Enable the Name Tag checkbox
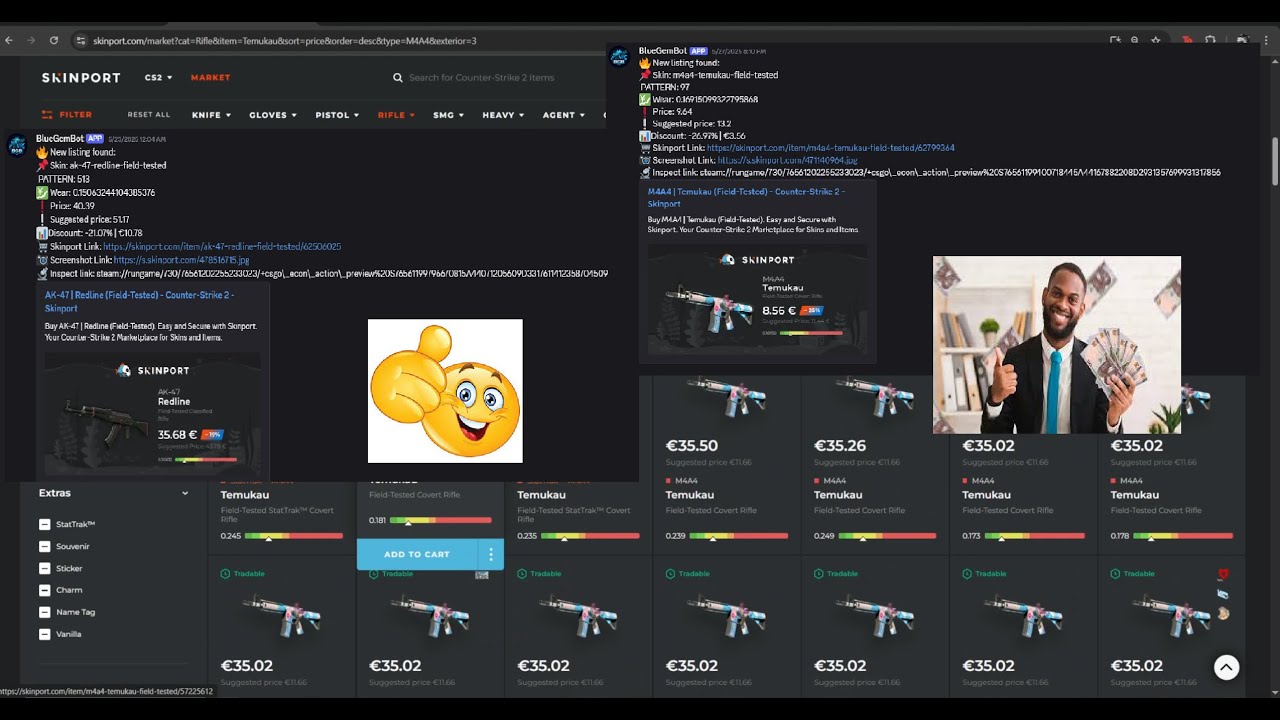Screen dimensions: 1280x720 tap(45, 612)
